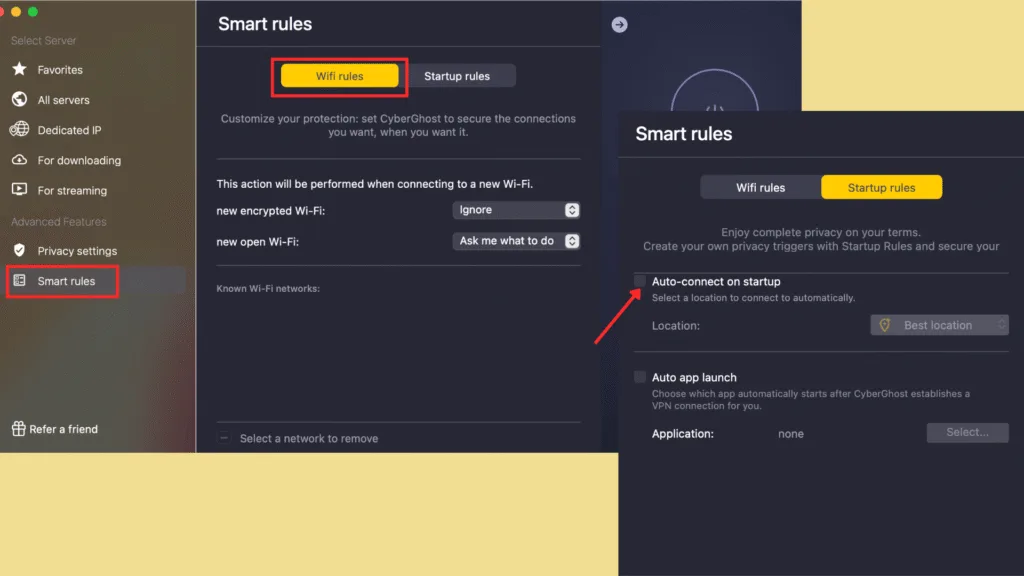Screen dimensions: 1024x576
Task: Switch to Startup rules tab in left window
Action: coord(457,76)
